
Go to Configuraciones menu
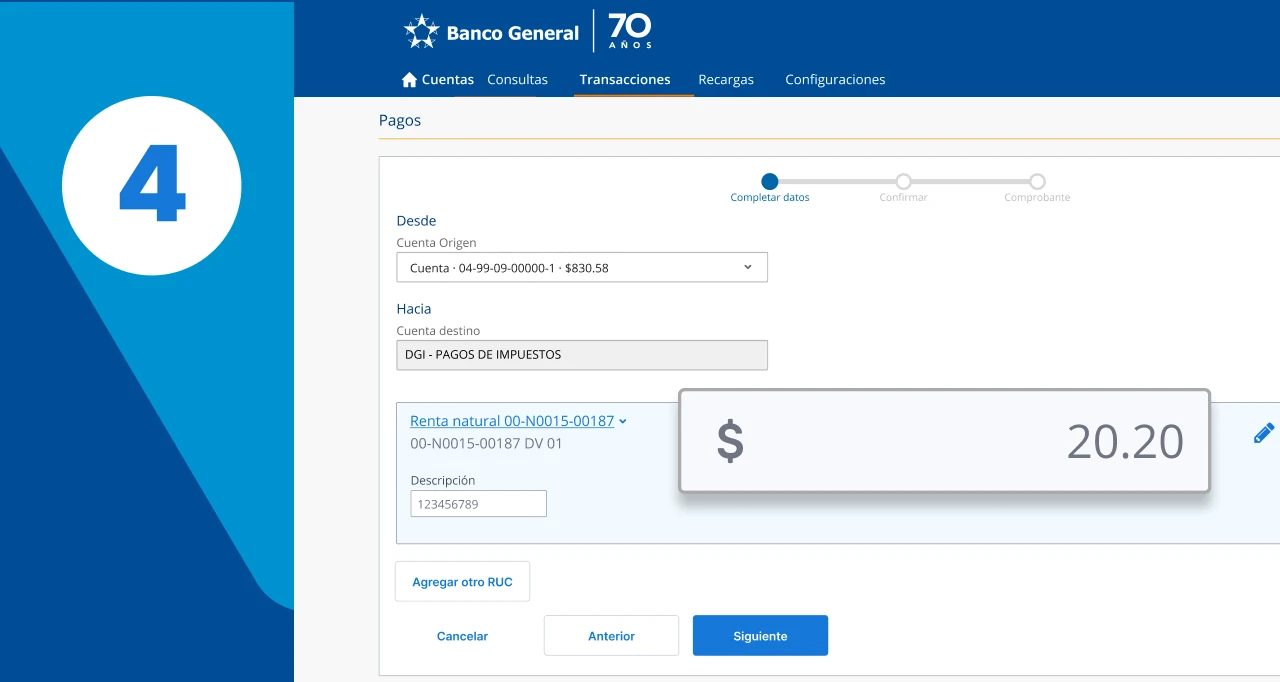pos(835,80)
